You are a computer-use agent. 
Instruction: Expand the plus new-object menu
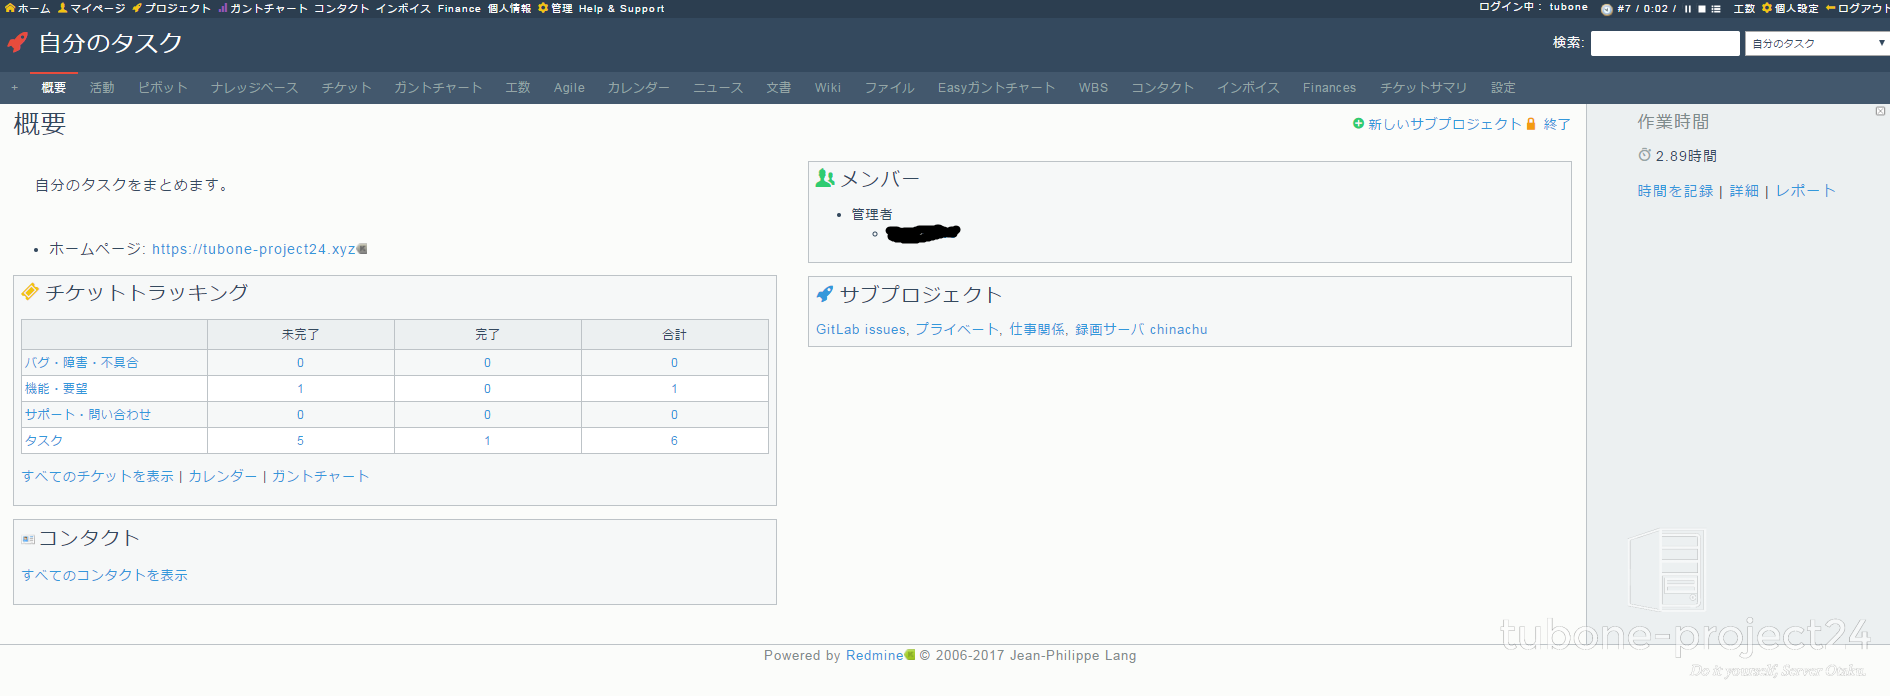tap(15, 88)
